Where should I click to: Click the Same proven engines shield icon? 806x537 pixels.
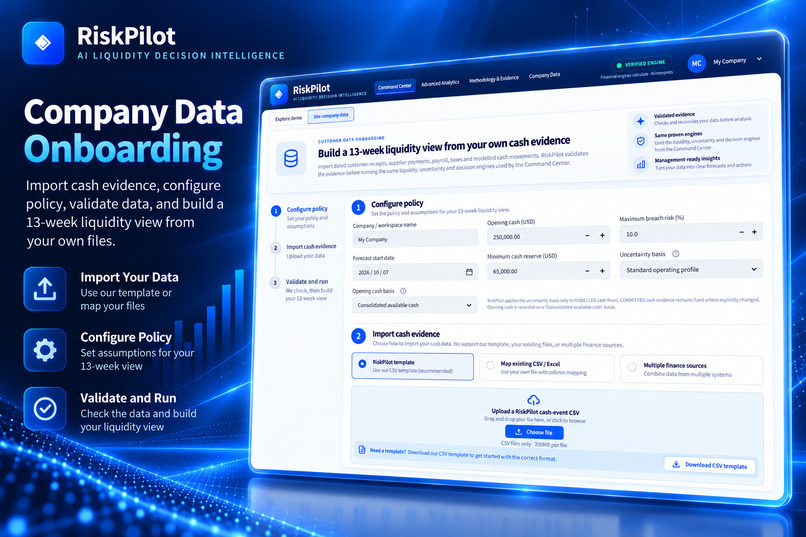tap(640, 141)
